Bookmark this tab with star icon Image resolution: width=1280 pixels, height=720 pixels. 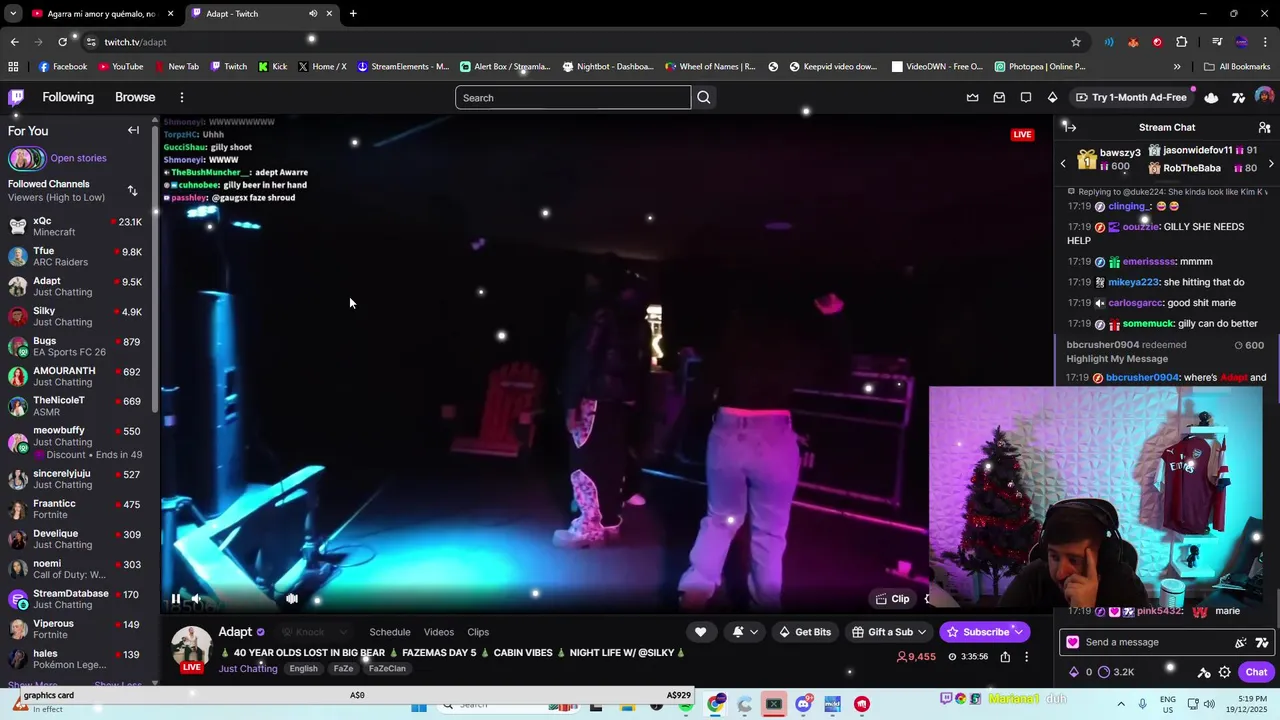pyautogui.click(x=1076, y=42)
